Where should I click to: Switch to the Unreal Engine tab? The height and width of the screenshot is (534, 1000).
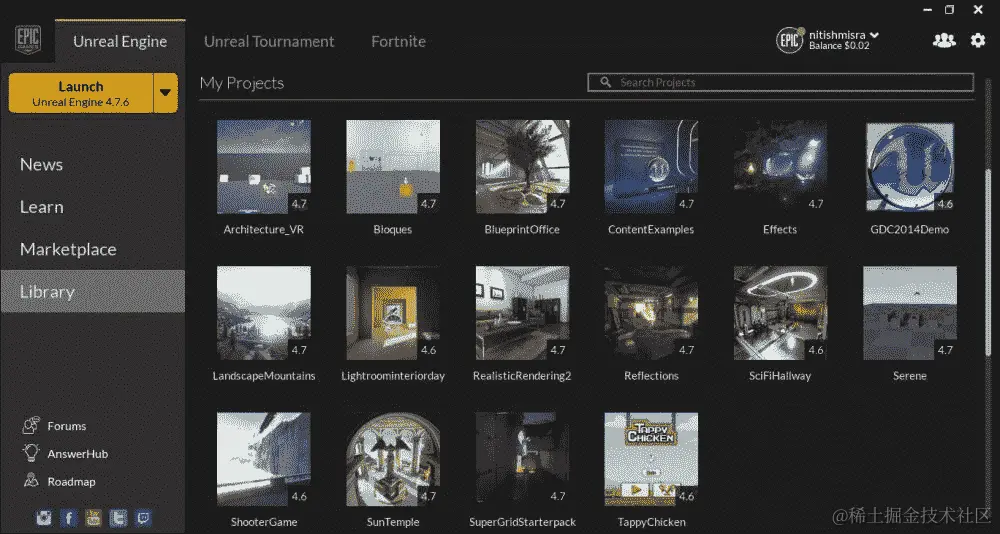pos(120,41)
